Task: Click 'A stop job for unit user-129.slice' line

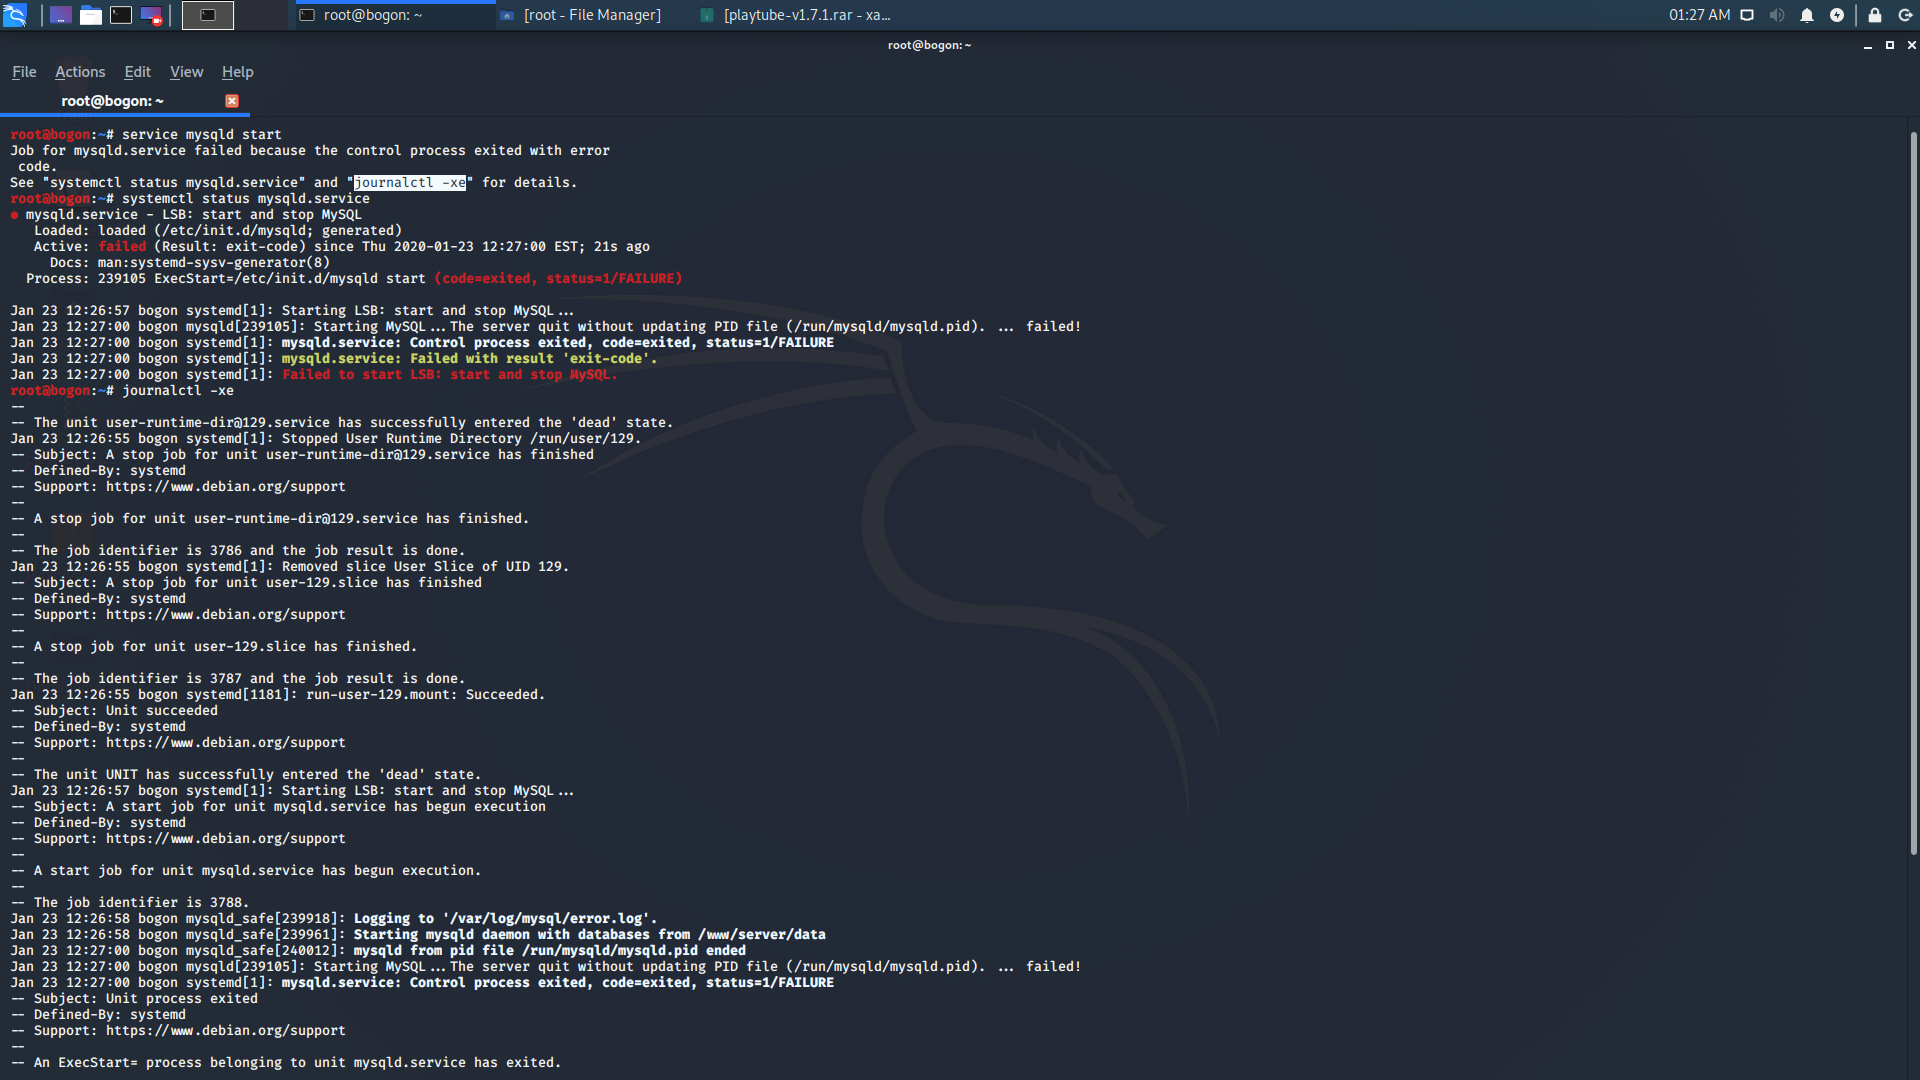Action: [x=214, y=647]
